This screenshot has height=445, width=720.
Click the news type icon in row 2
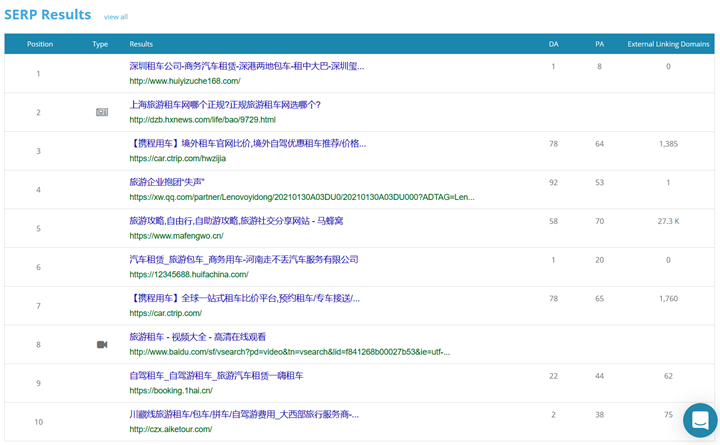coord(101,112)
